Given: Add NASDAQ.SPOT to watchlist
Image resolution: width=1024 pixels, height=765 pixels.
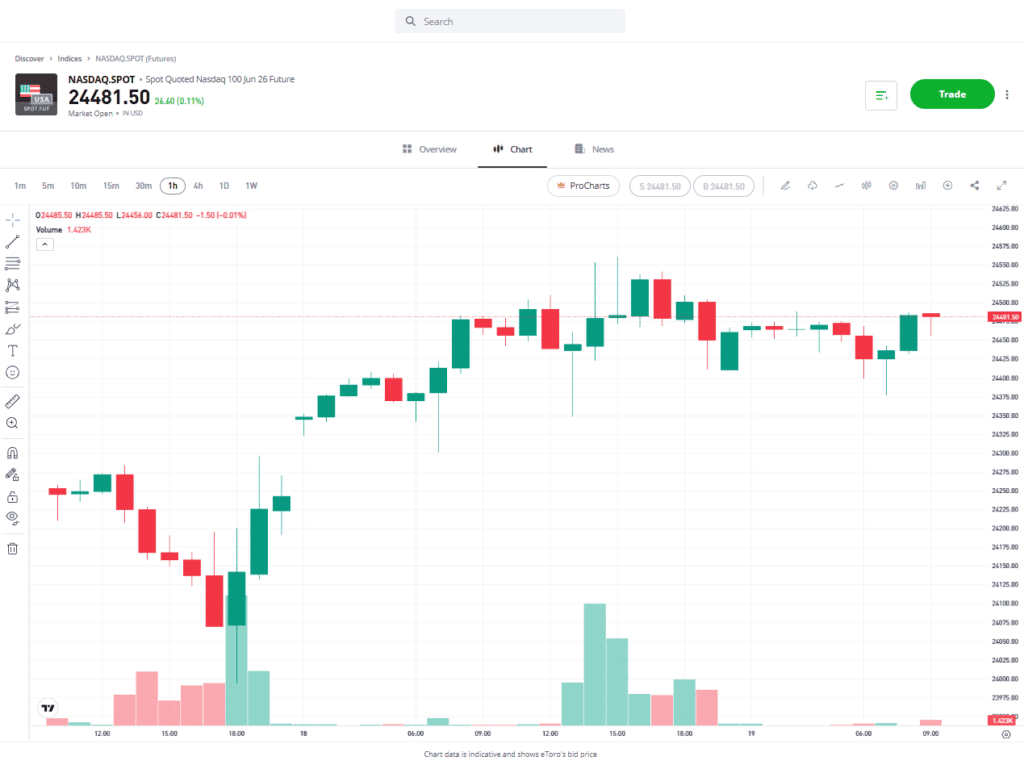Looking at the screenshot, I should point(881,95).
